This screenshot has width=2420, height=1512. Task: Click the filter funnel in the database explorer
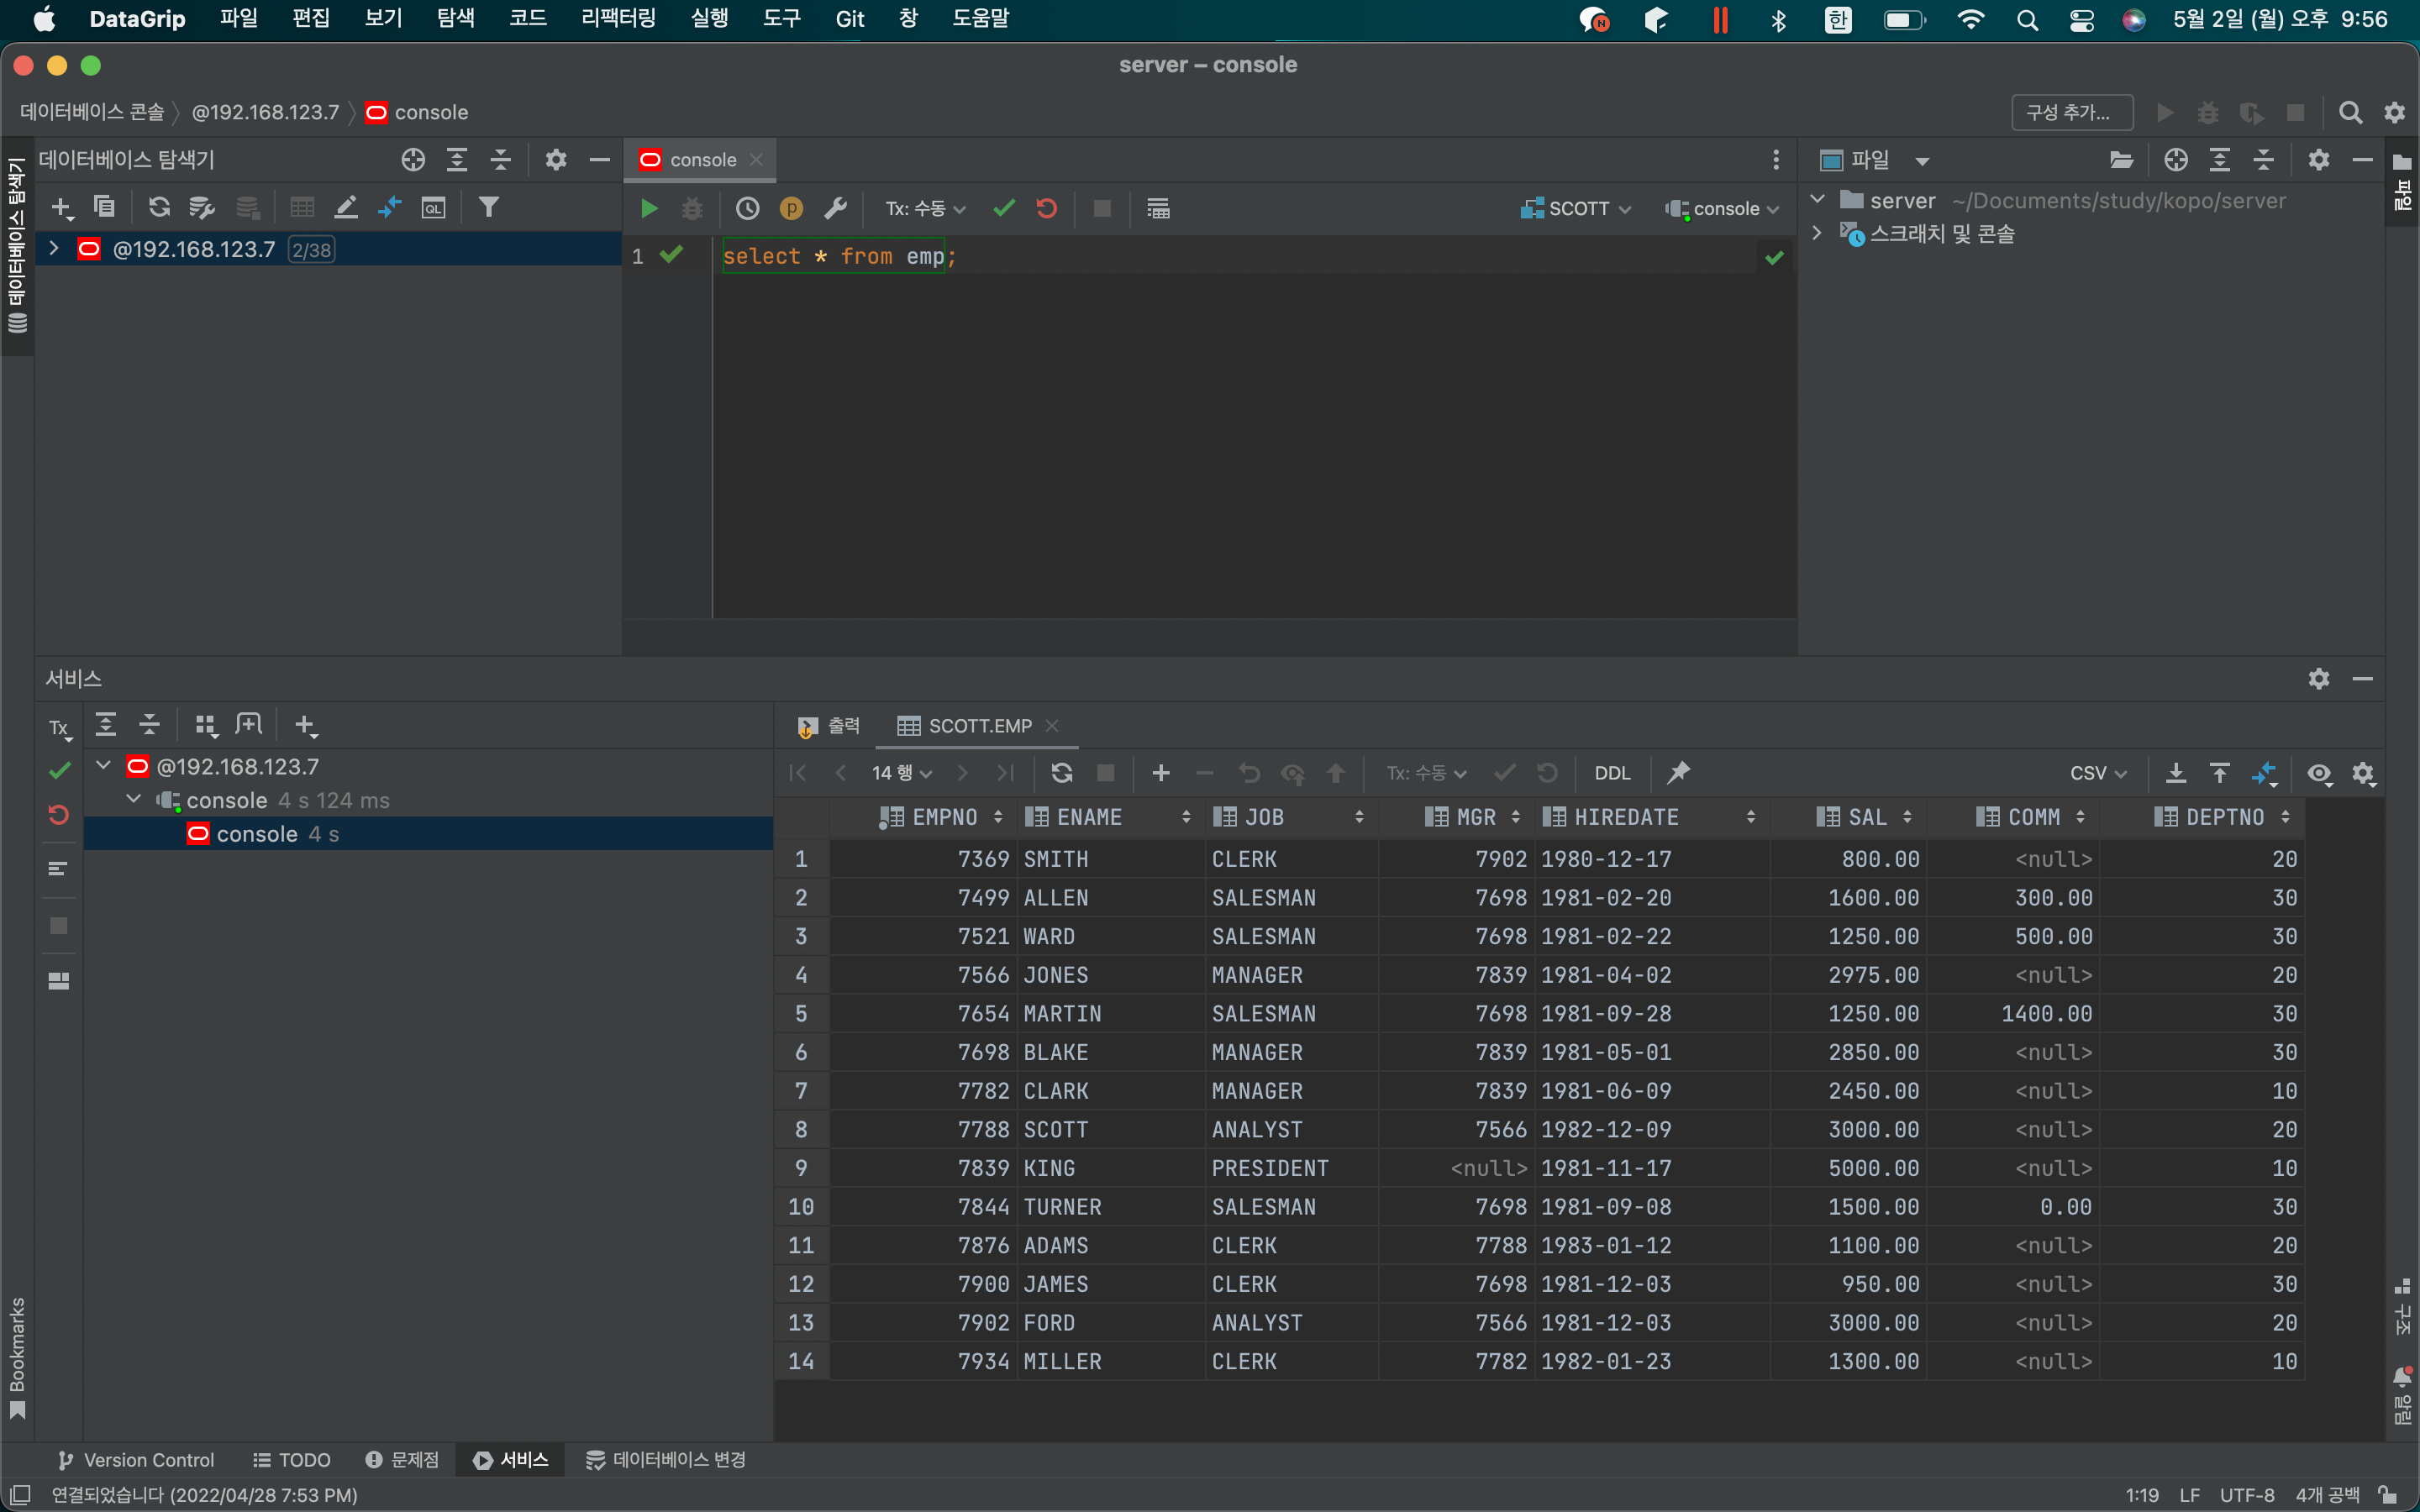click(x=488, y=207)
